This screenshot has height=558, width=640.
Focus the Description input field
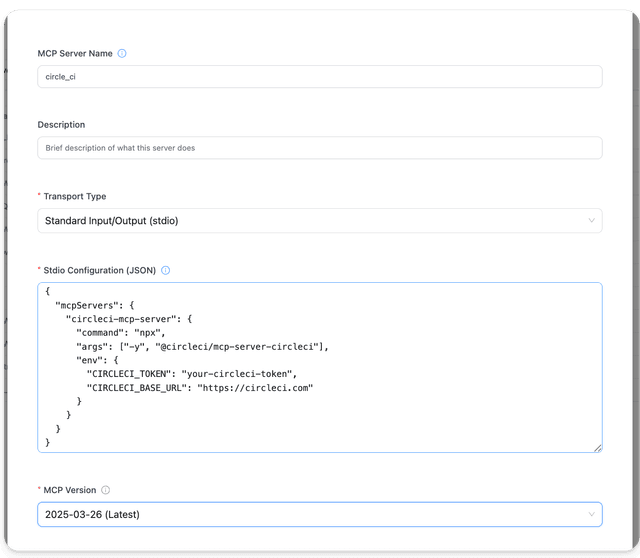tap(320, 148)
